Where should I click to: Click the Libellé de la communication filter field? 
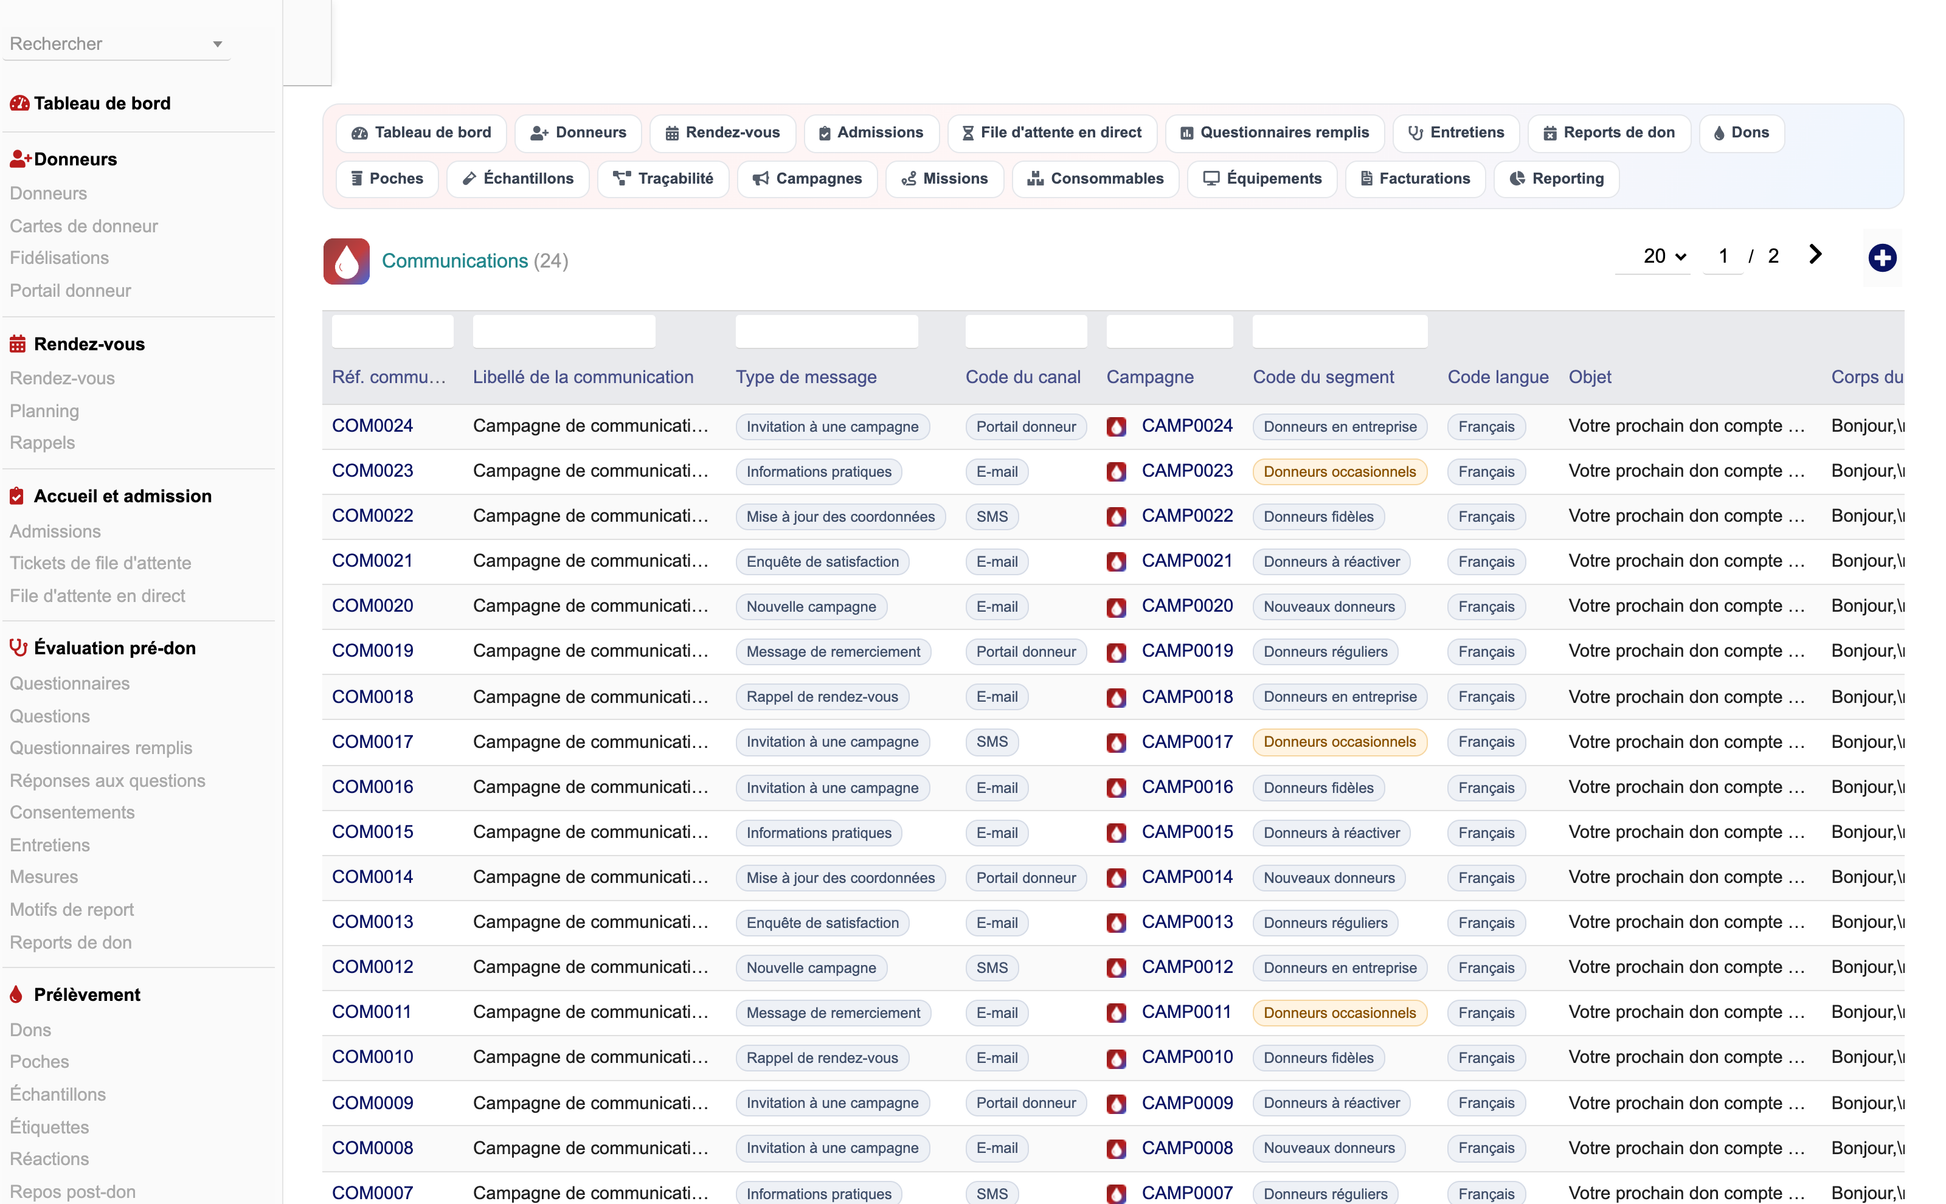pos(564,331)
